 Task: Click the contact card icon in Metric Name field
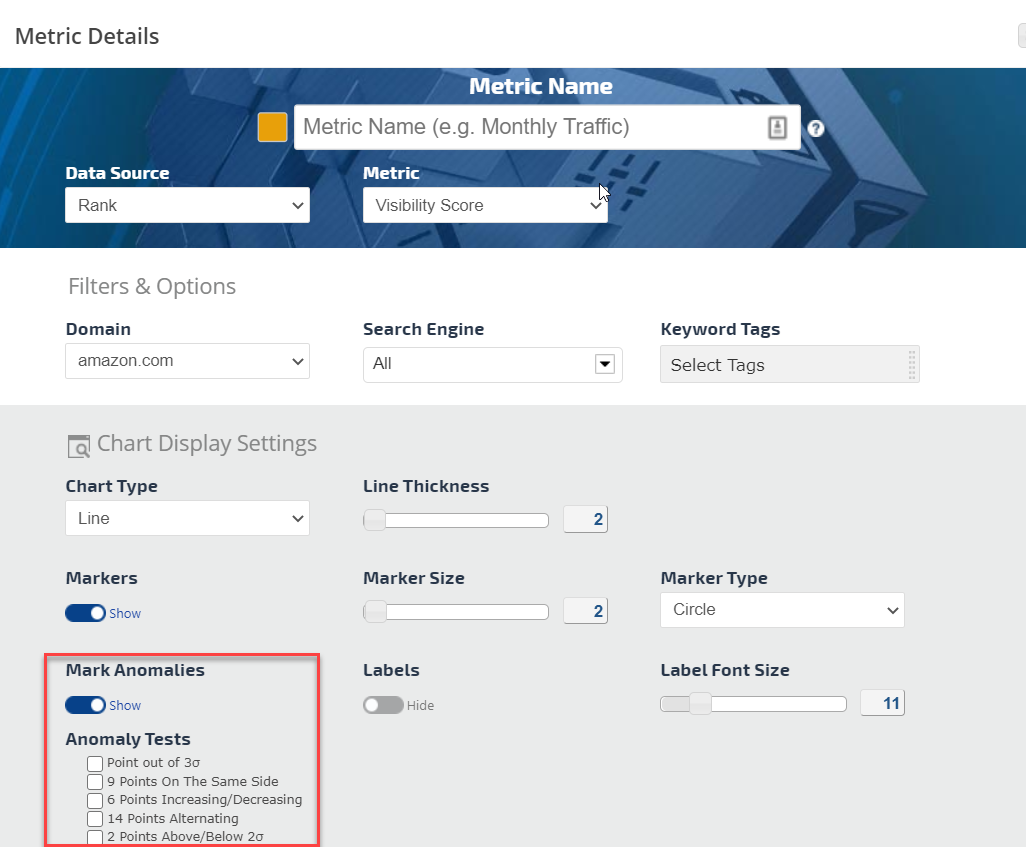(x=777, y=127)
